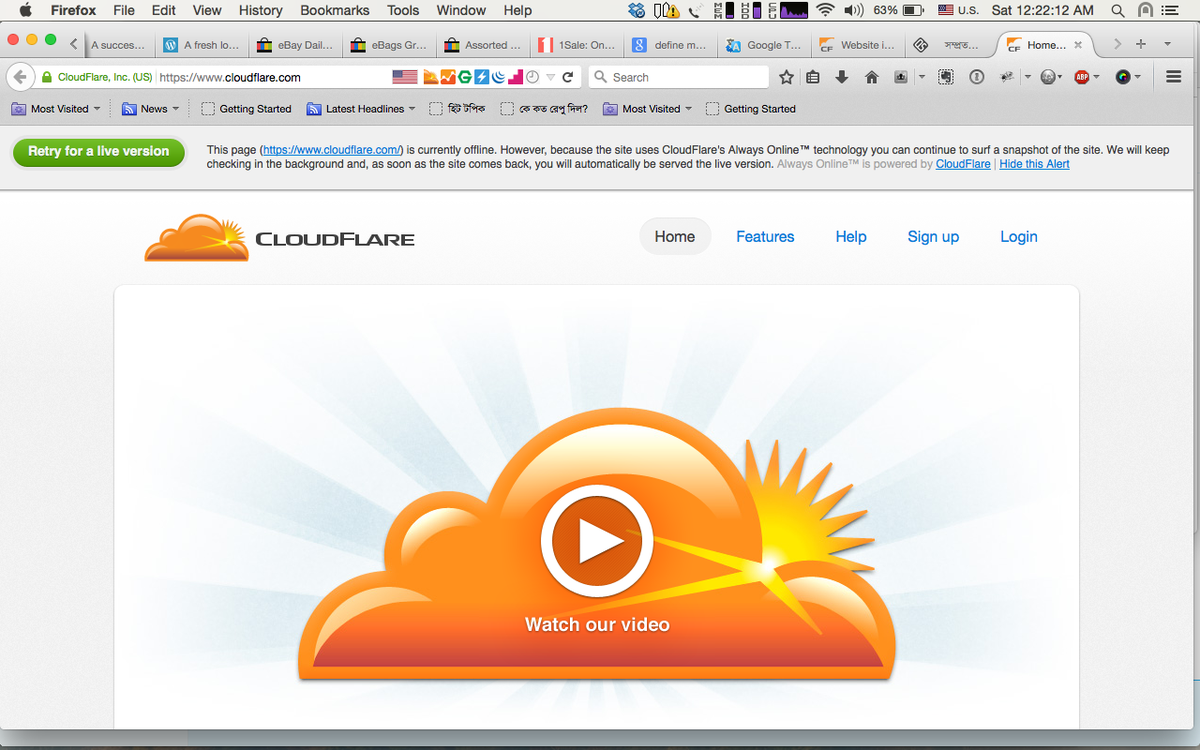
Task: Click the green padlock site identity icon
Action: click(46, 77)
